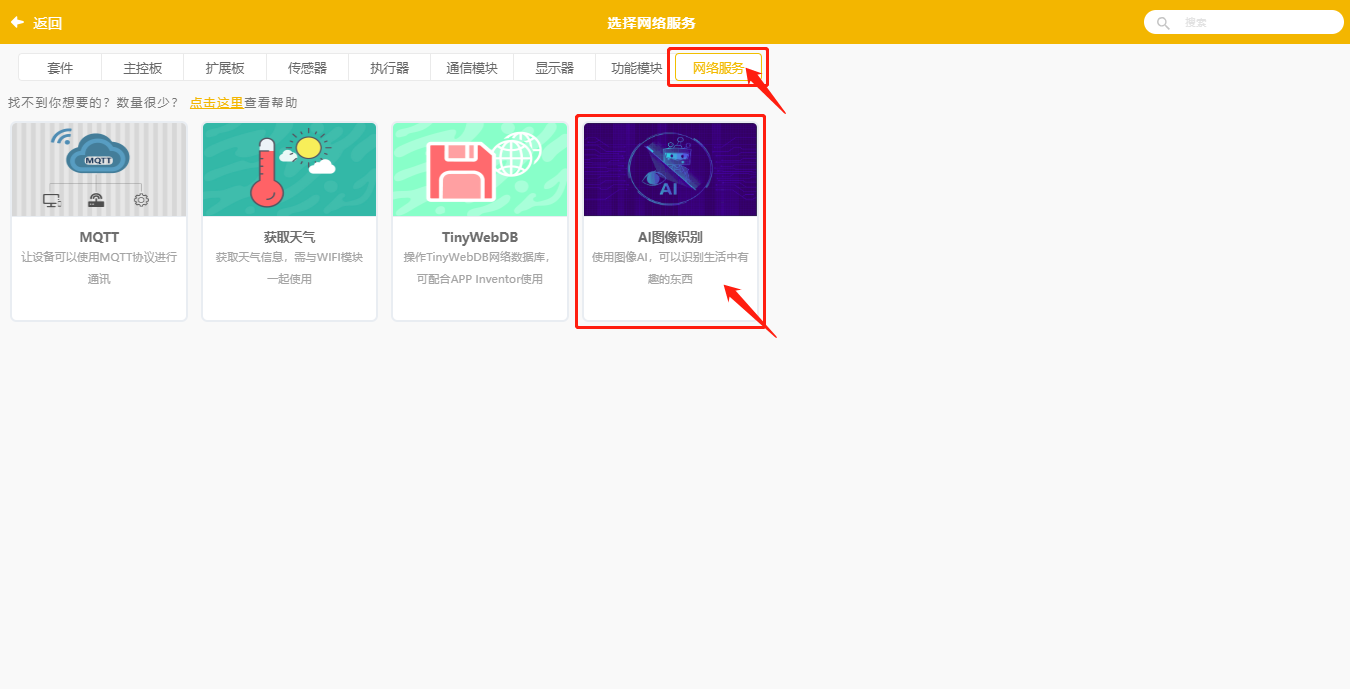Click the 获取天气 description text
This screenshot has width=1350, height=689.
(289, 268)
